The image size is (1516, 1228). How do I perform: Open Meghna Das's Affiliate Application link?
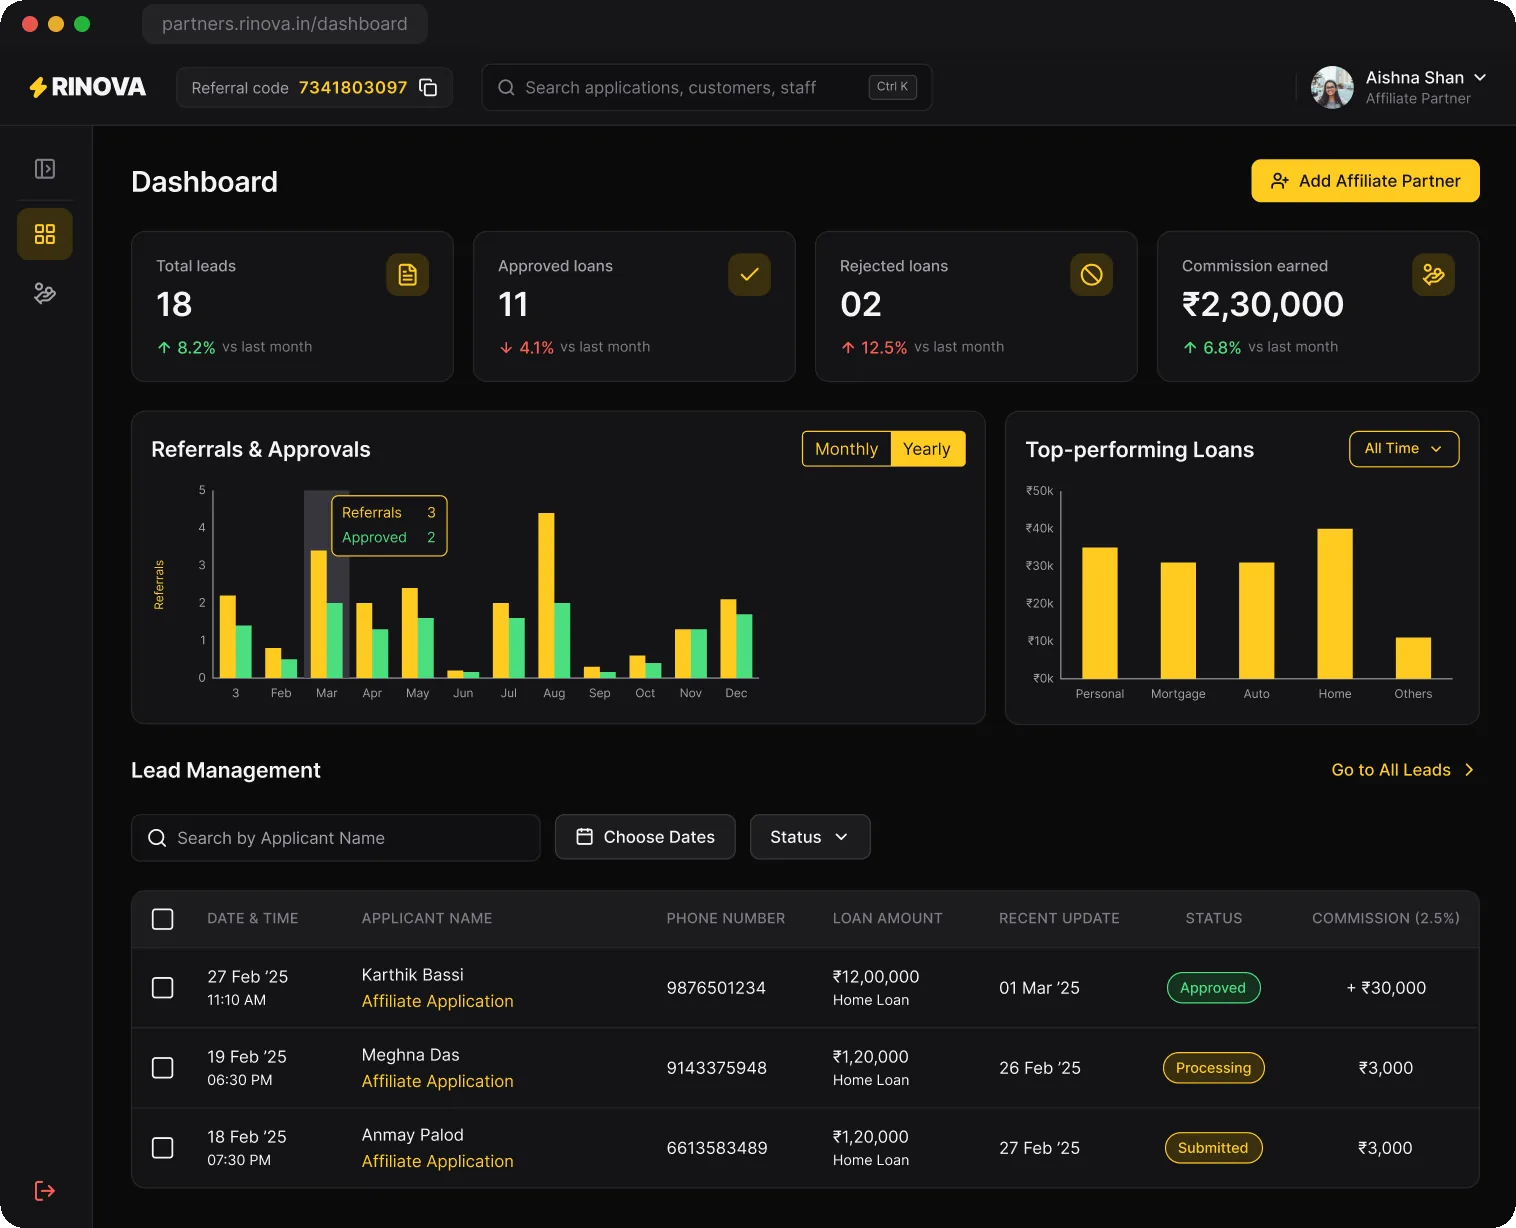437,1081
